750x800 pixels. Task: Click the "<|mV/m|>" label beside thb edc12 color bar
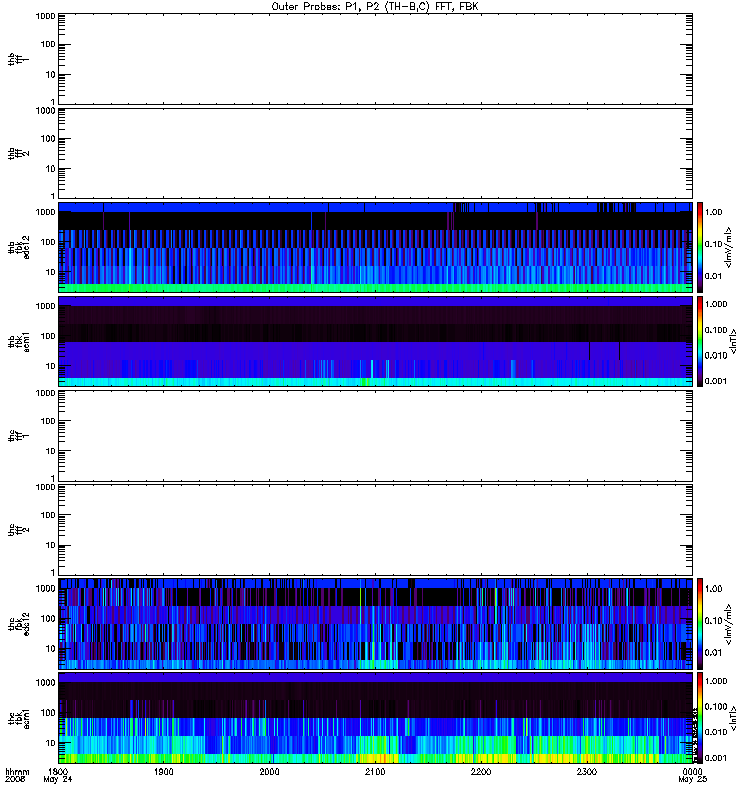click(x=728, y=247)
